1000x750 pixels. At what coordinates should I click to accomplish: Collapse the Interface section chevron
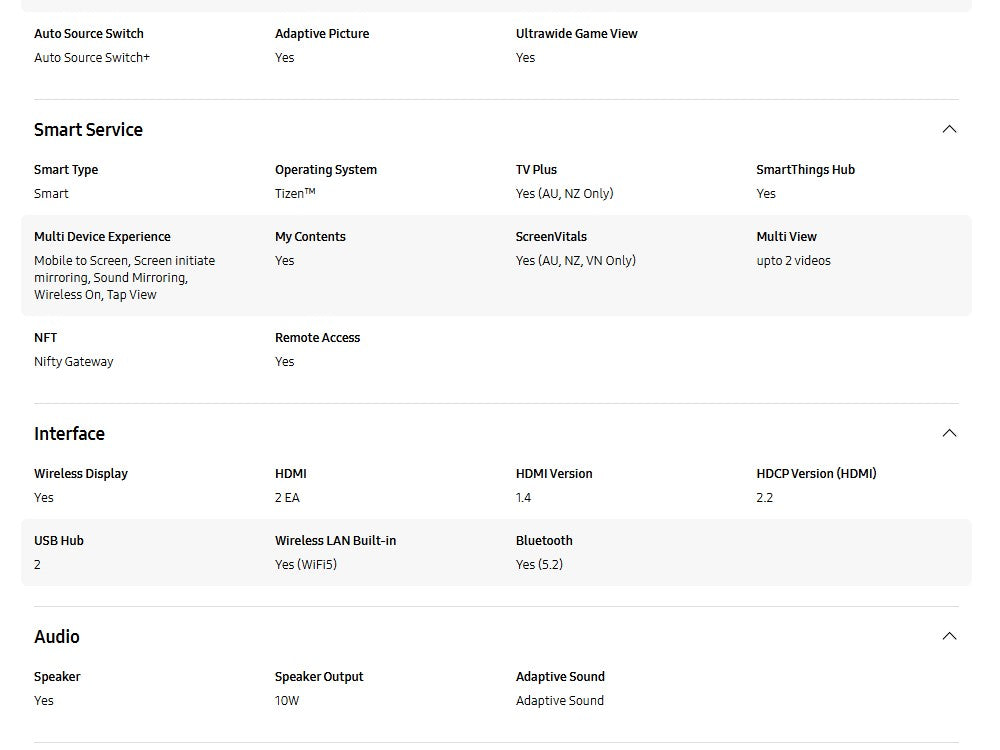coord(949,433)
